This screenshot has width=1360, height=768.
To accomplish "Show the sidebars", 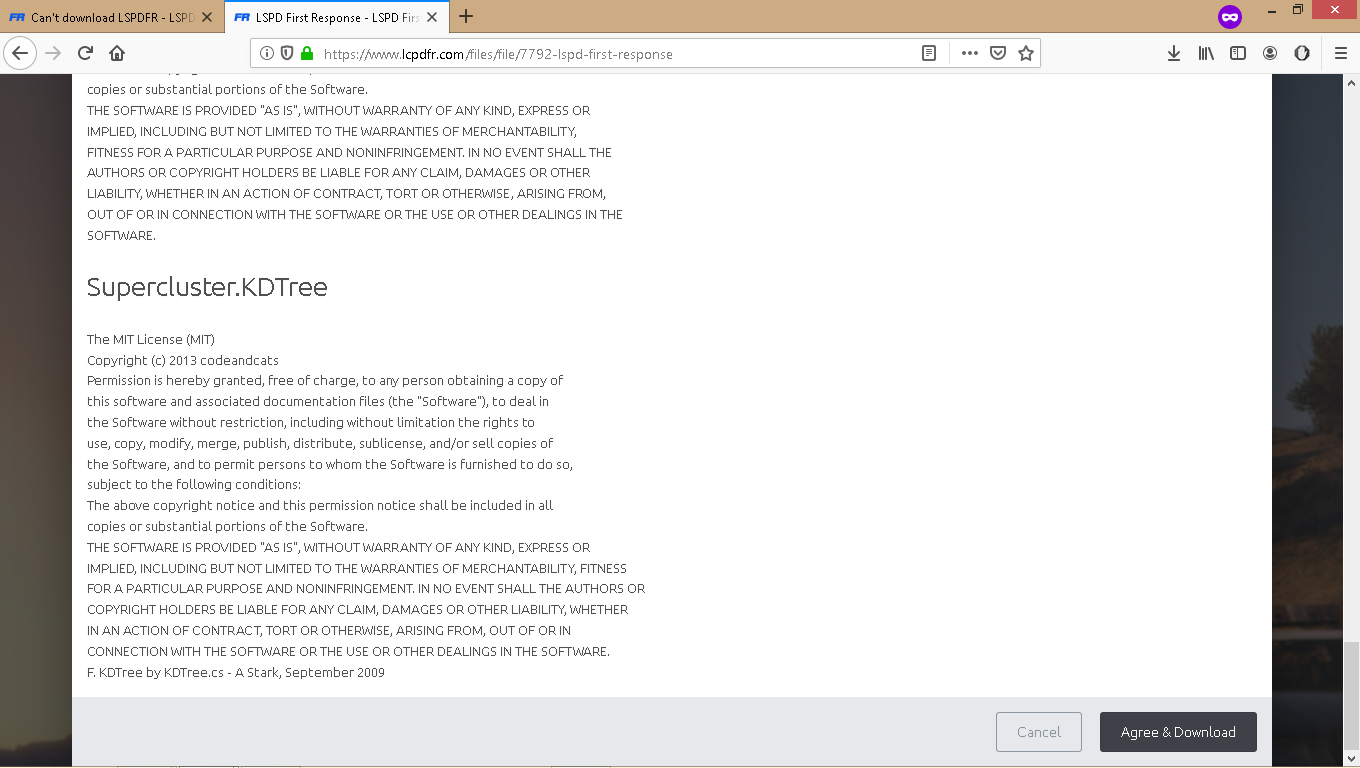I will pyautogui.click(x=1238, y=54).
